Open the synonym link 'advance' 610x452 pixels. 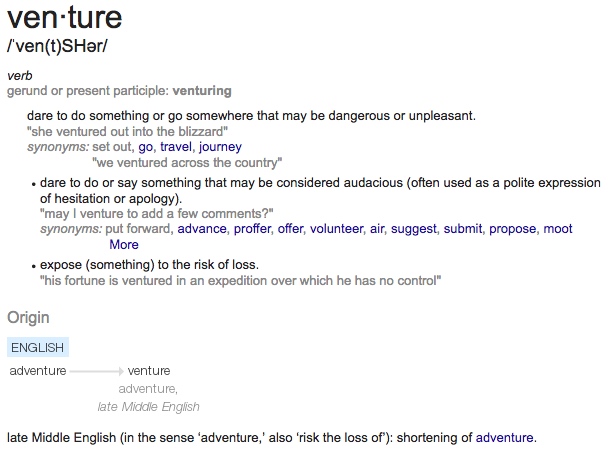pyautogui.click(x=202, y=229)
